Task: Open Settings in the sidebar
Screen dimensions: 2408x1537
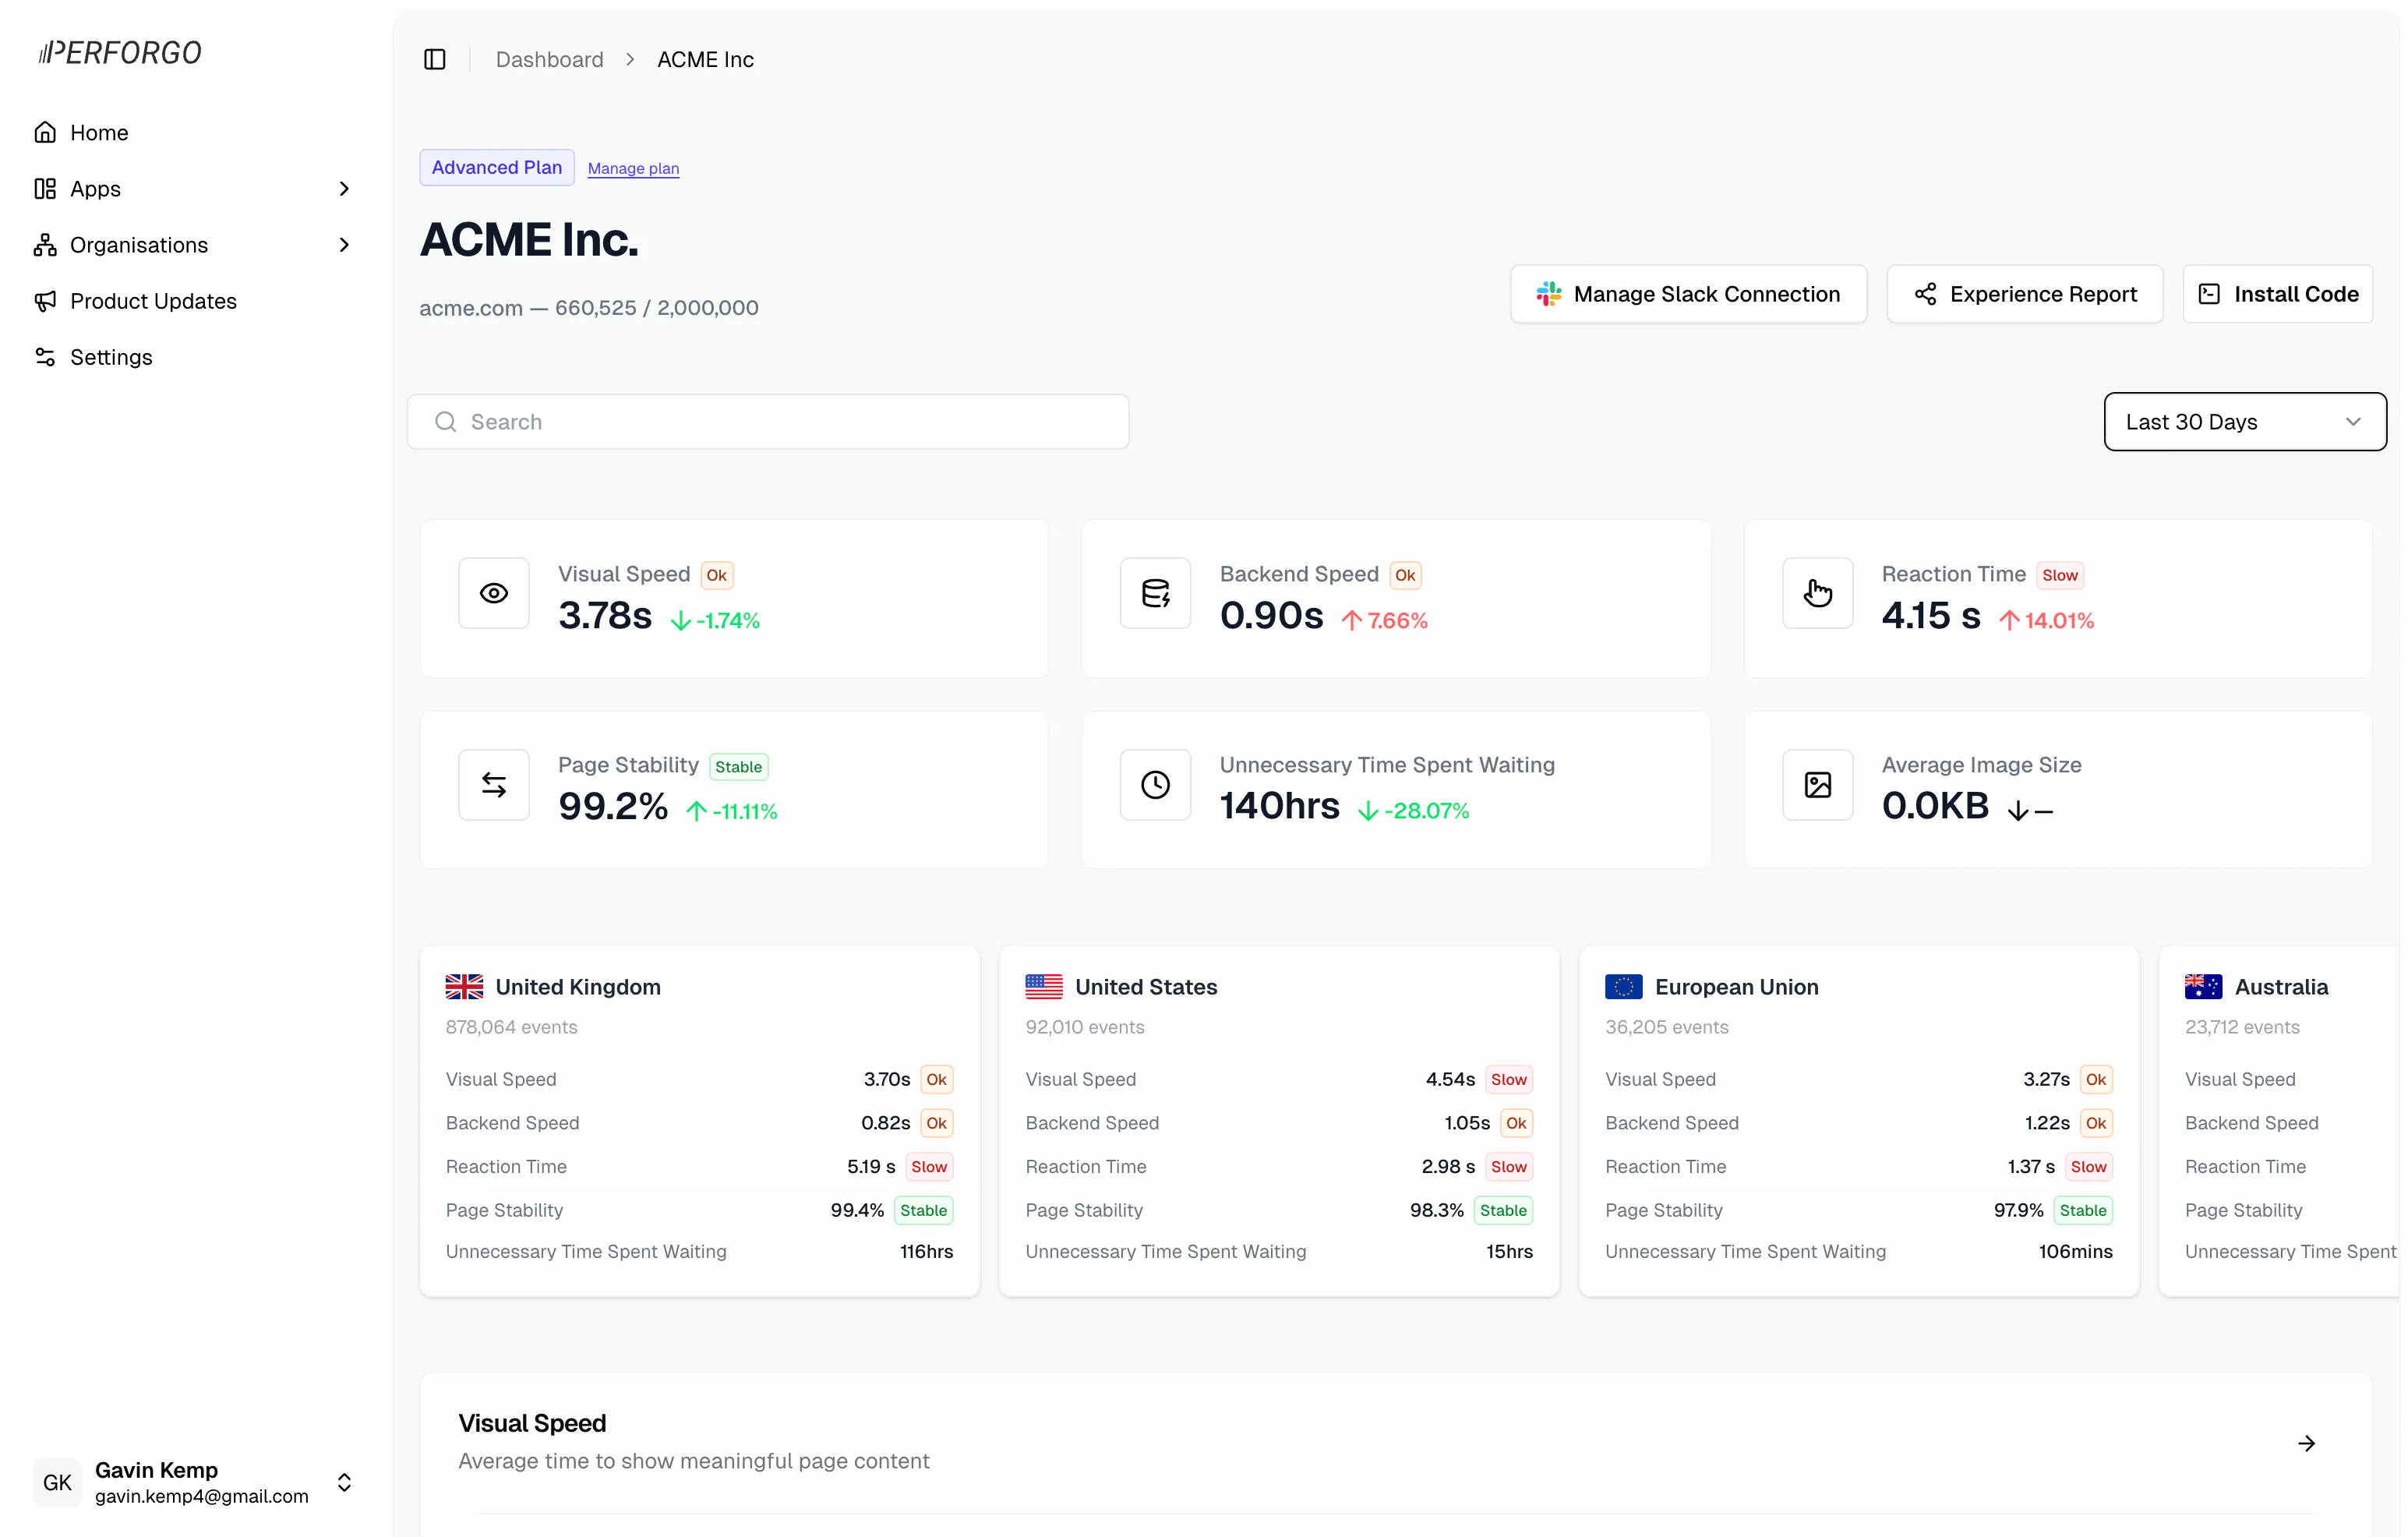Action: (196, 357)
